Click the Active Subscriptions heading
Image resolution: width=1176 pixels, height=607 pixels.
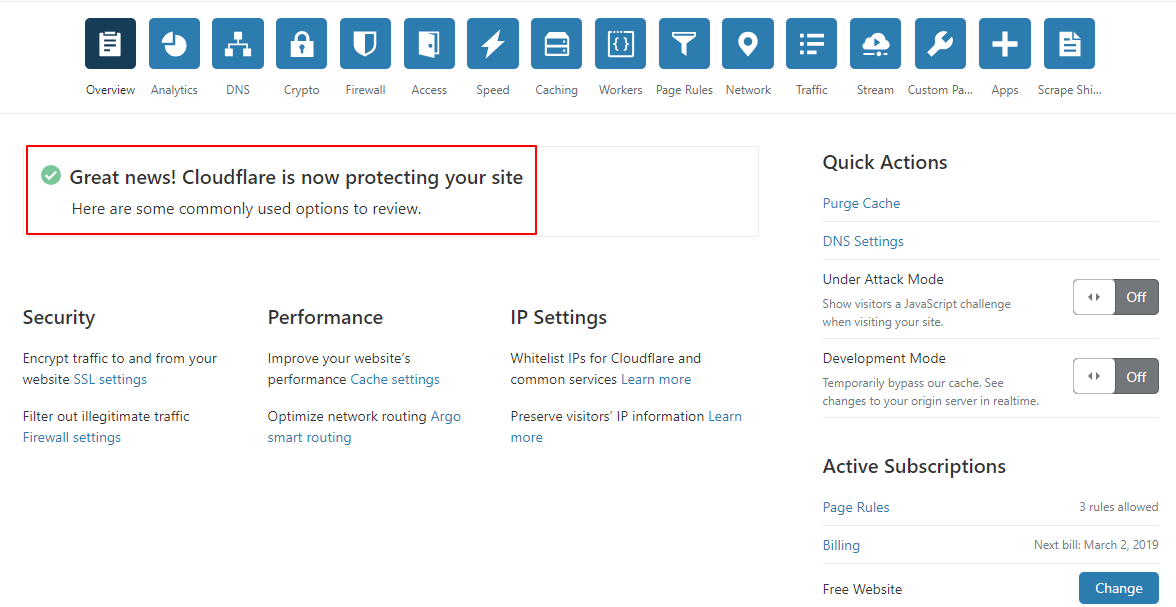click(914, 467)
